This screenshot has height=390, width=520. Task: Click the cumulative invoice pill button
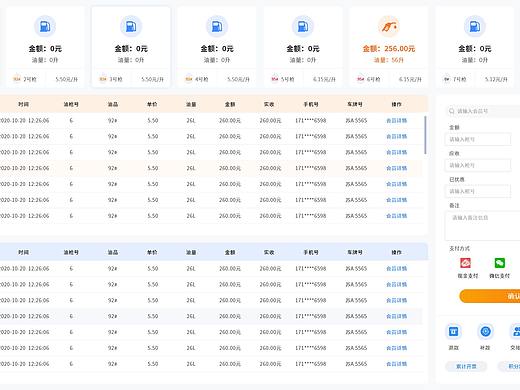pos(466,366)
